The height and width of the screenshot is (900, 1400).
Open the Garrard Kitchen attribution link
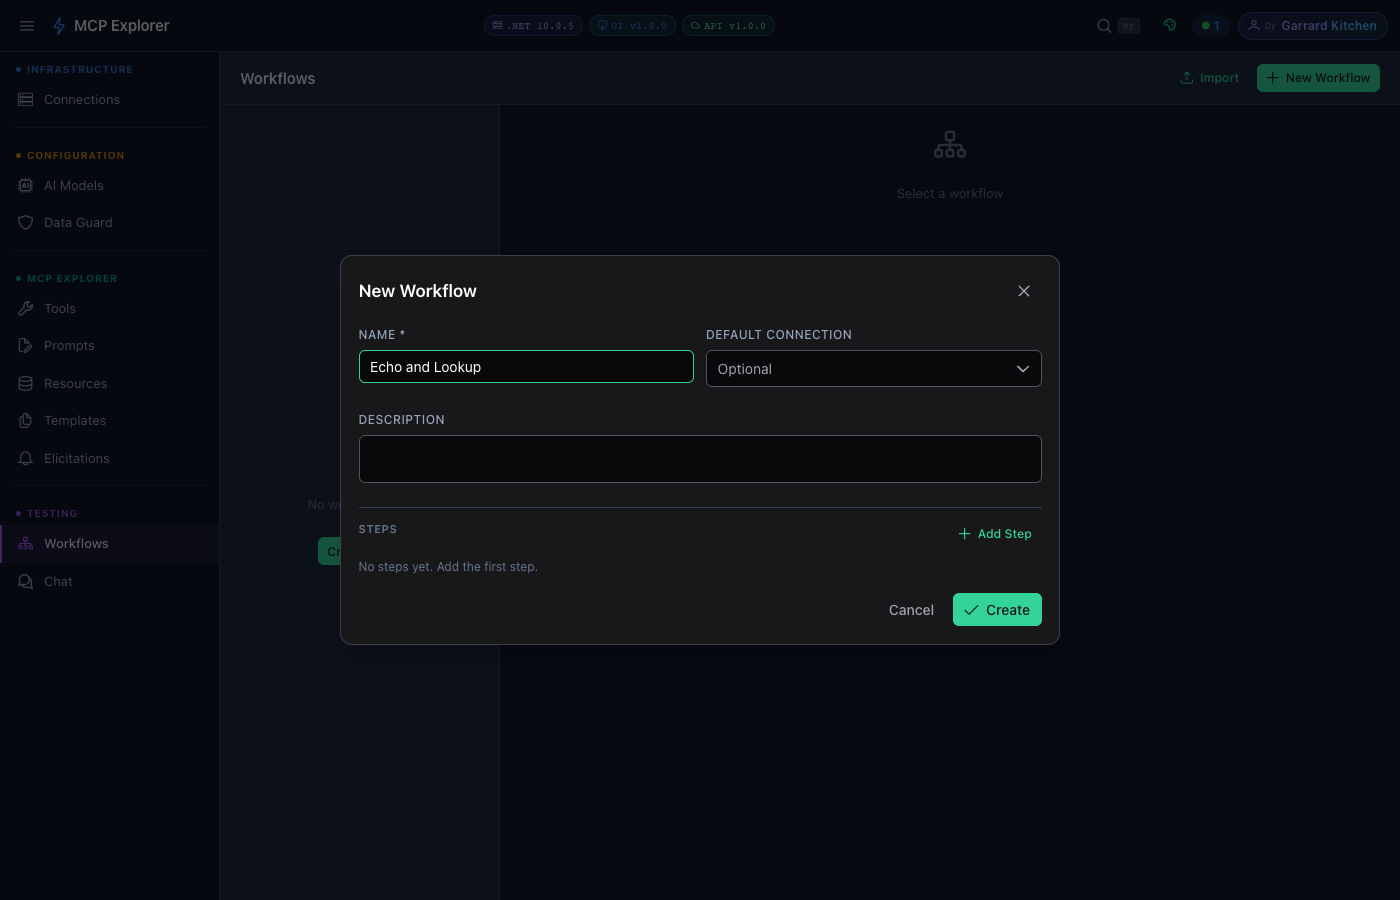coord(1313,25)
